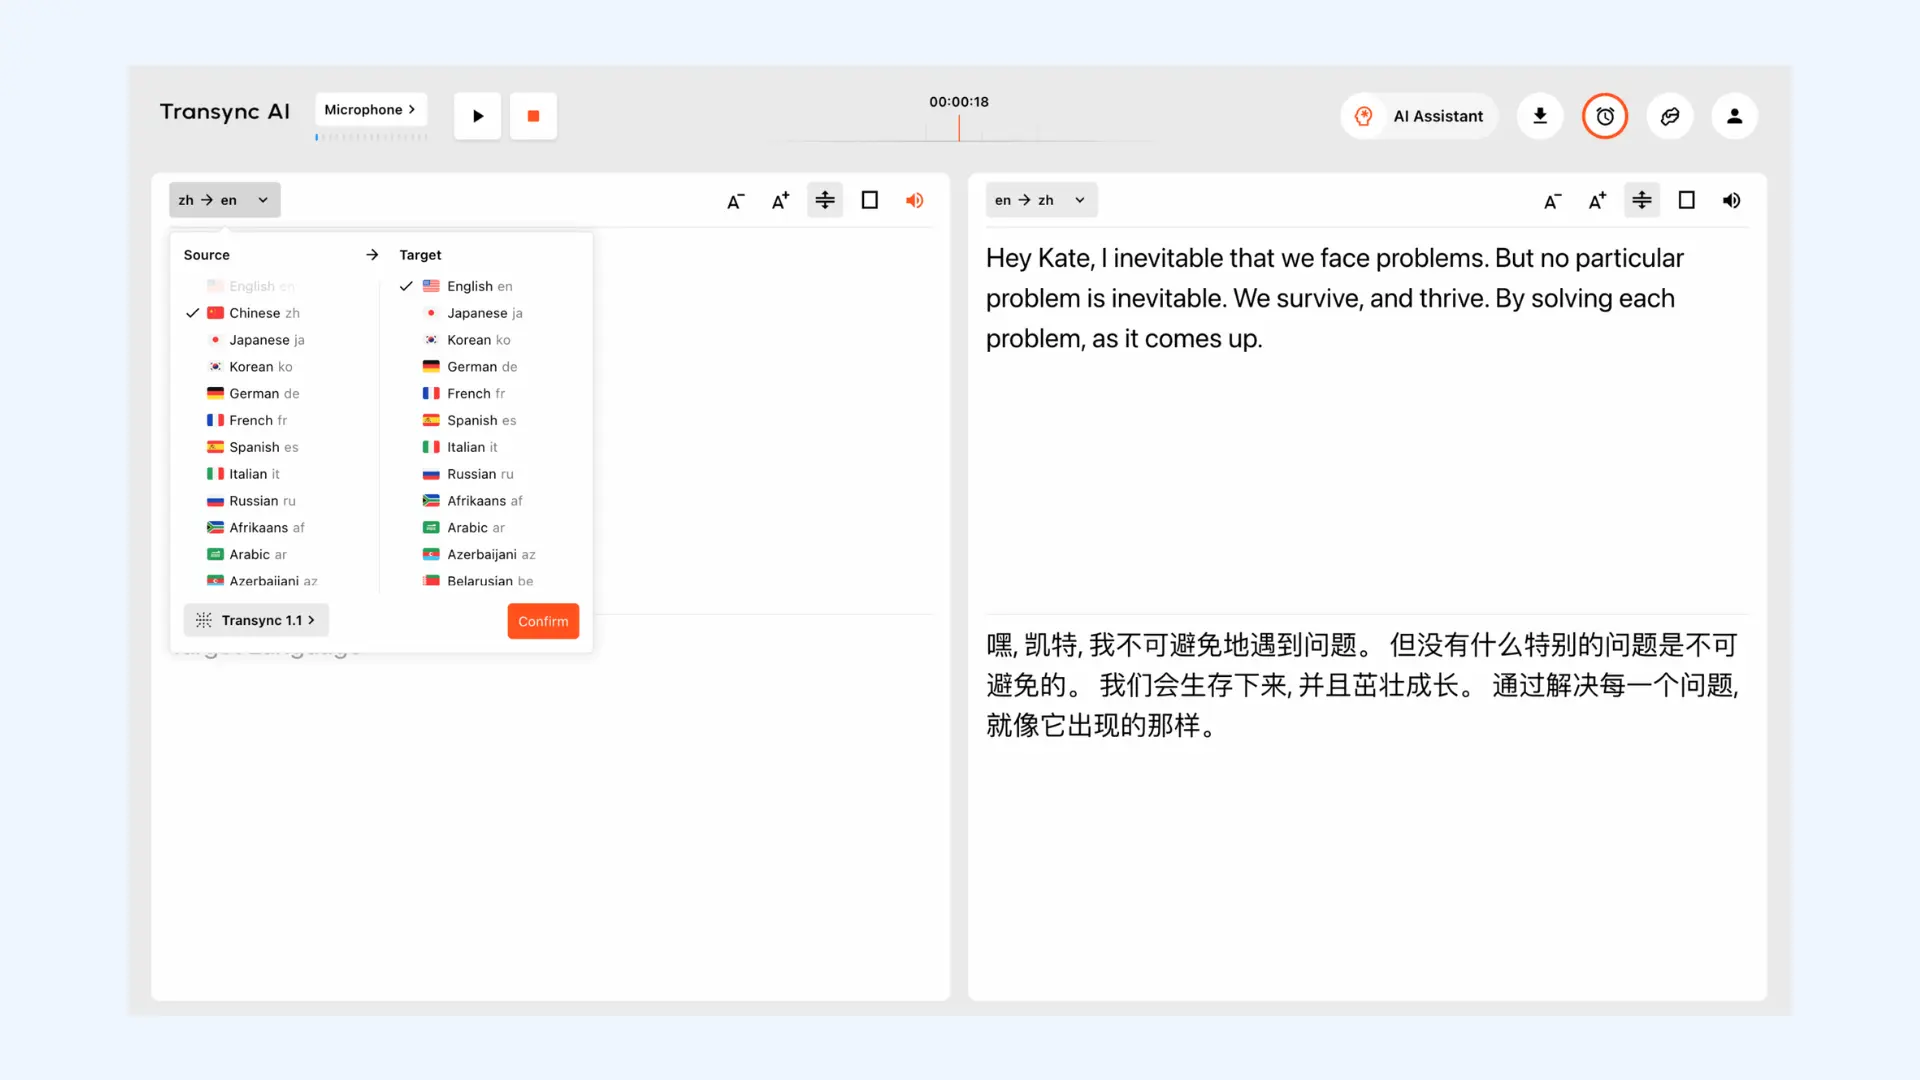Image resolution: width=1920 pixels, height=1080 pixels.
Task: Open the Transync 1.1 model selector
Action: click(x=256, y=620)
